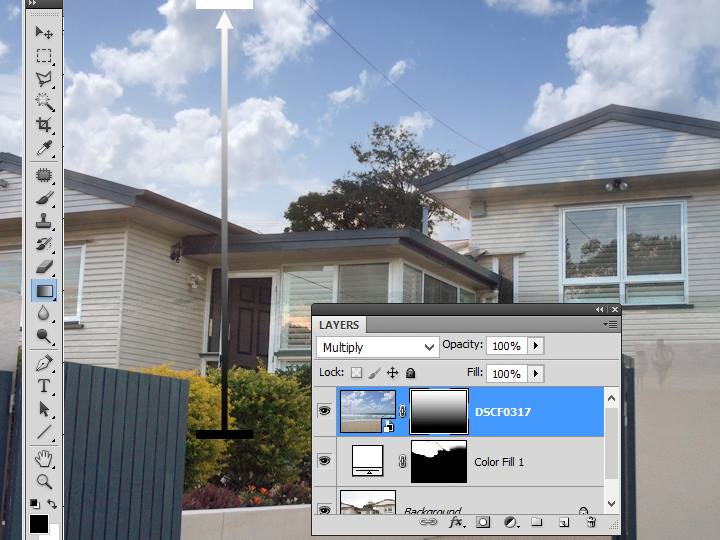Screen dimensions: 720x540
Task: Open the Layers panel options menu
Action: pos(610,325)
